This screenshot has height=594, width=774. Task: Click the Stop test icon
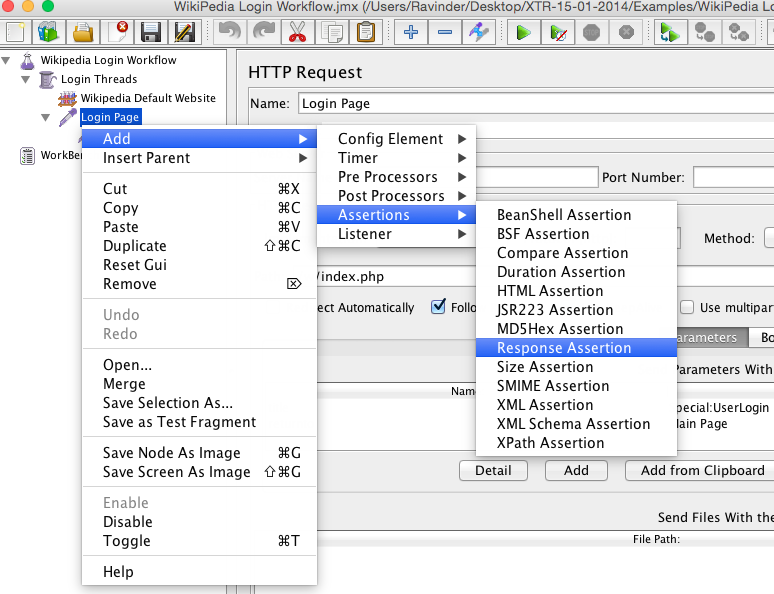click(591, 32)
